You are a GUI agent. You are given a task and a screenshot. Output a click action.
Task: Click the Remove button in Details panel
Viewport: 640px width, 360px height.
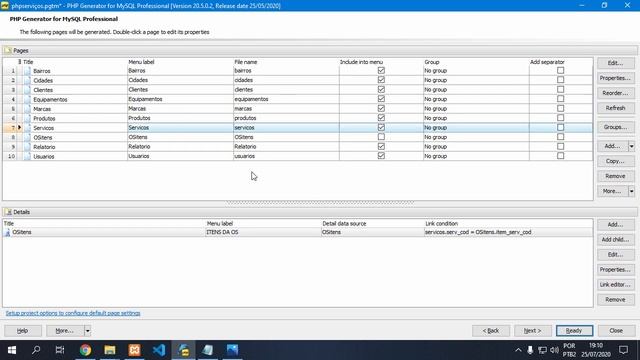point(616,300)
